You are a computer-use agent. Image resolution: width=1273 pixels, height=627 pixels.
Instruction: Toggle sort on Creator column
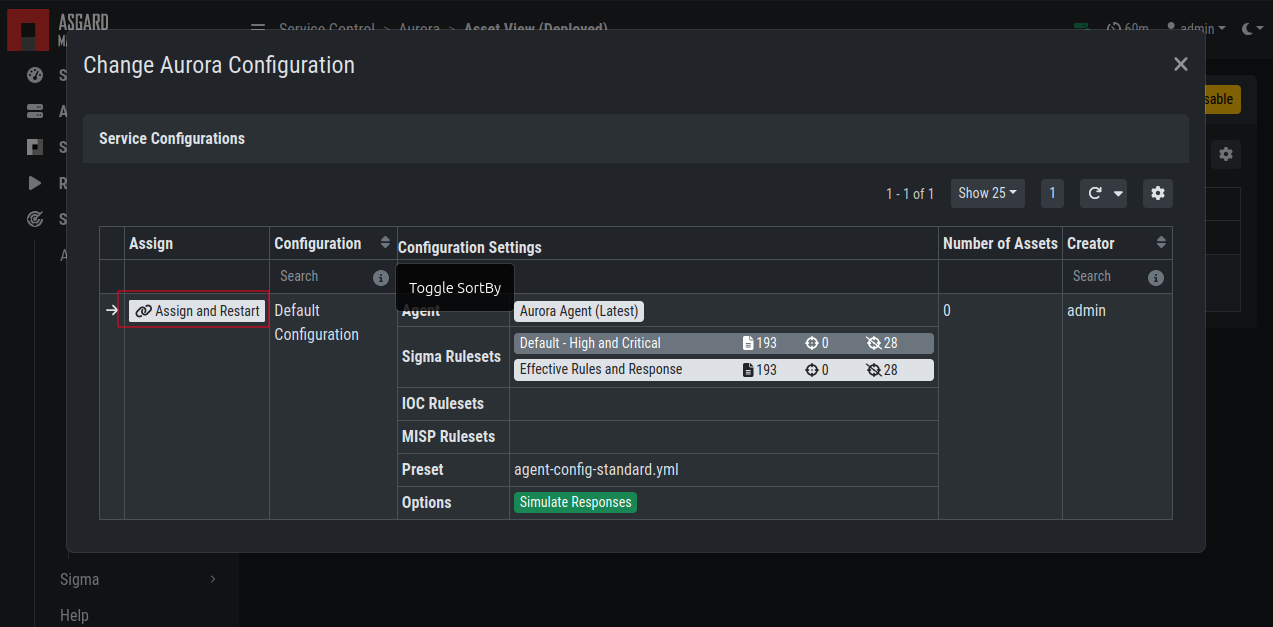[1161, 243]
